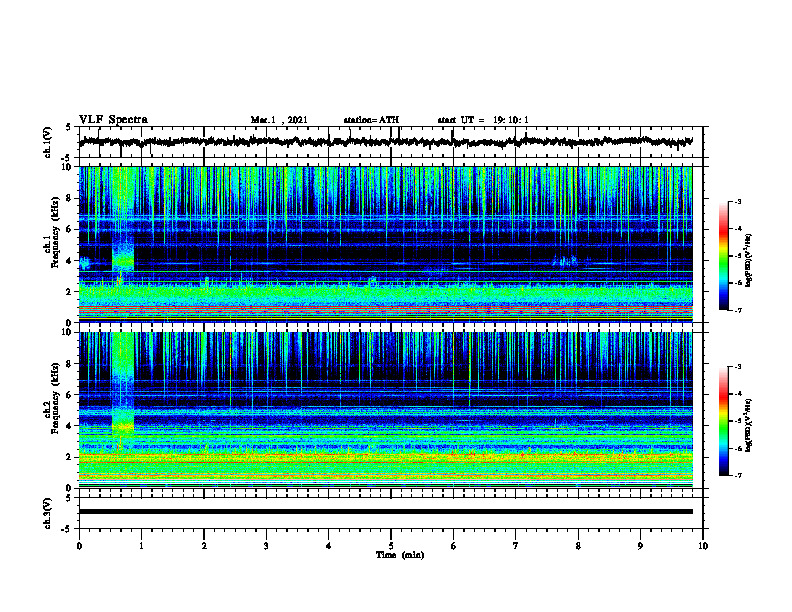
Task: Click time axis tick label "1"
Action: tap(141, 546)
